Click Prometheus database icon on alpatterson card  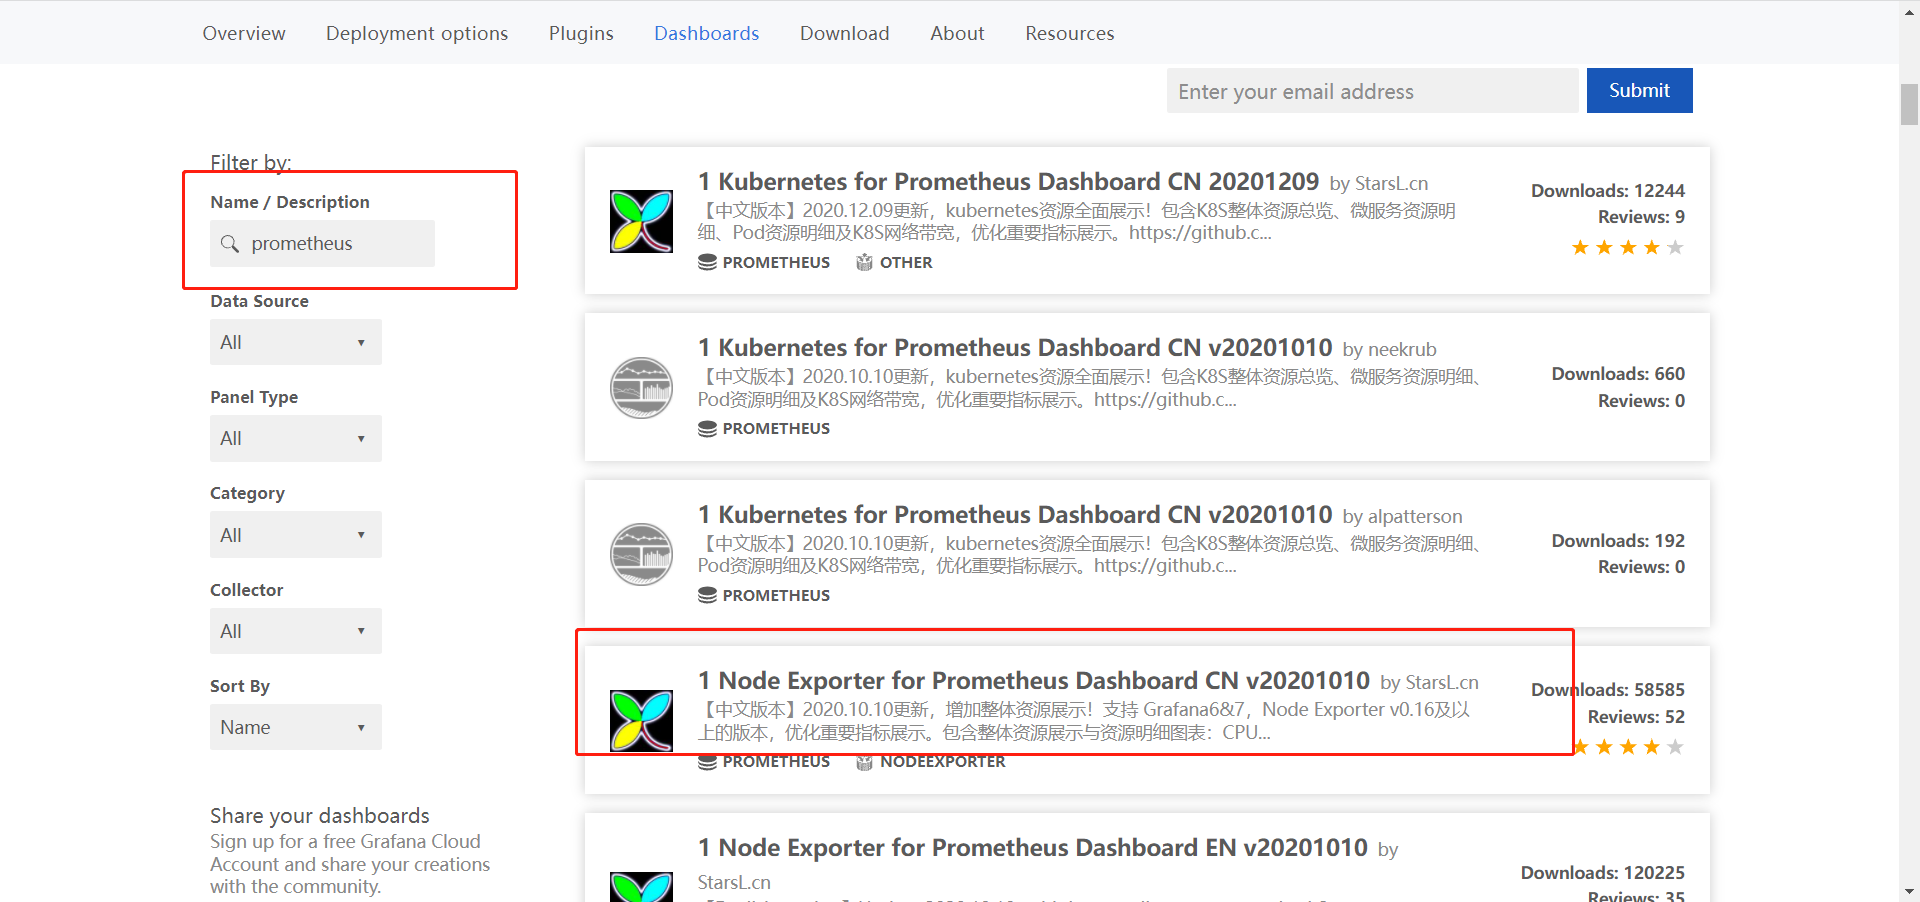707,595
